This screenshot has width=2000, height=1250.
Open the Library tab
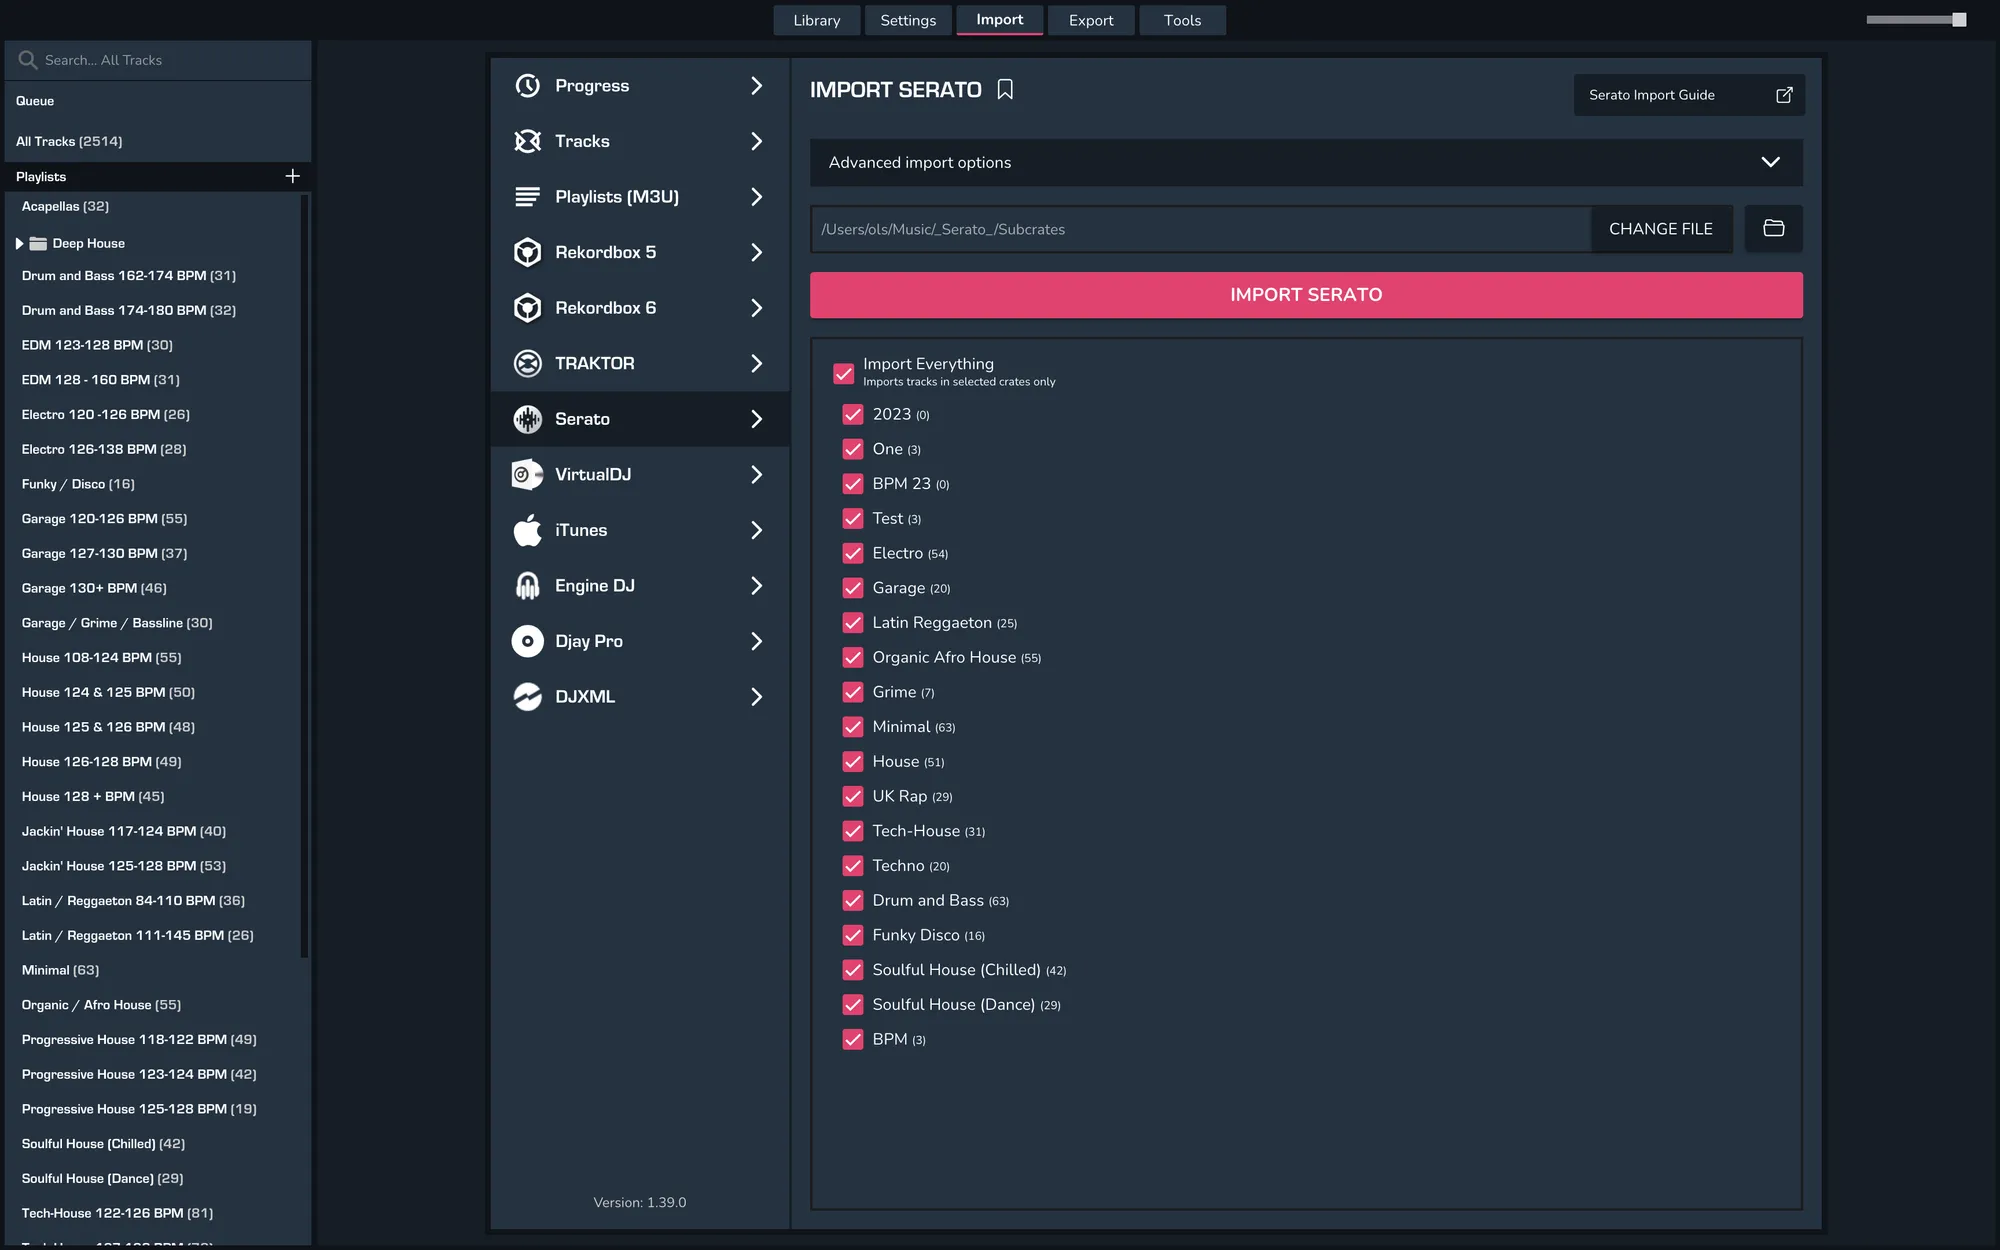pyautogui.click(x=816, y=20)
